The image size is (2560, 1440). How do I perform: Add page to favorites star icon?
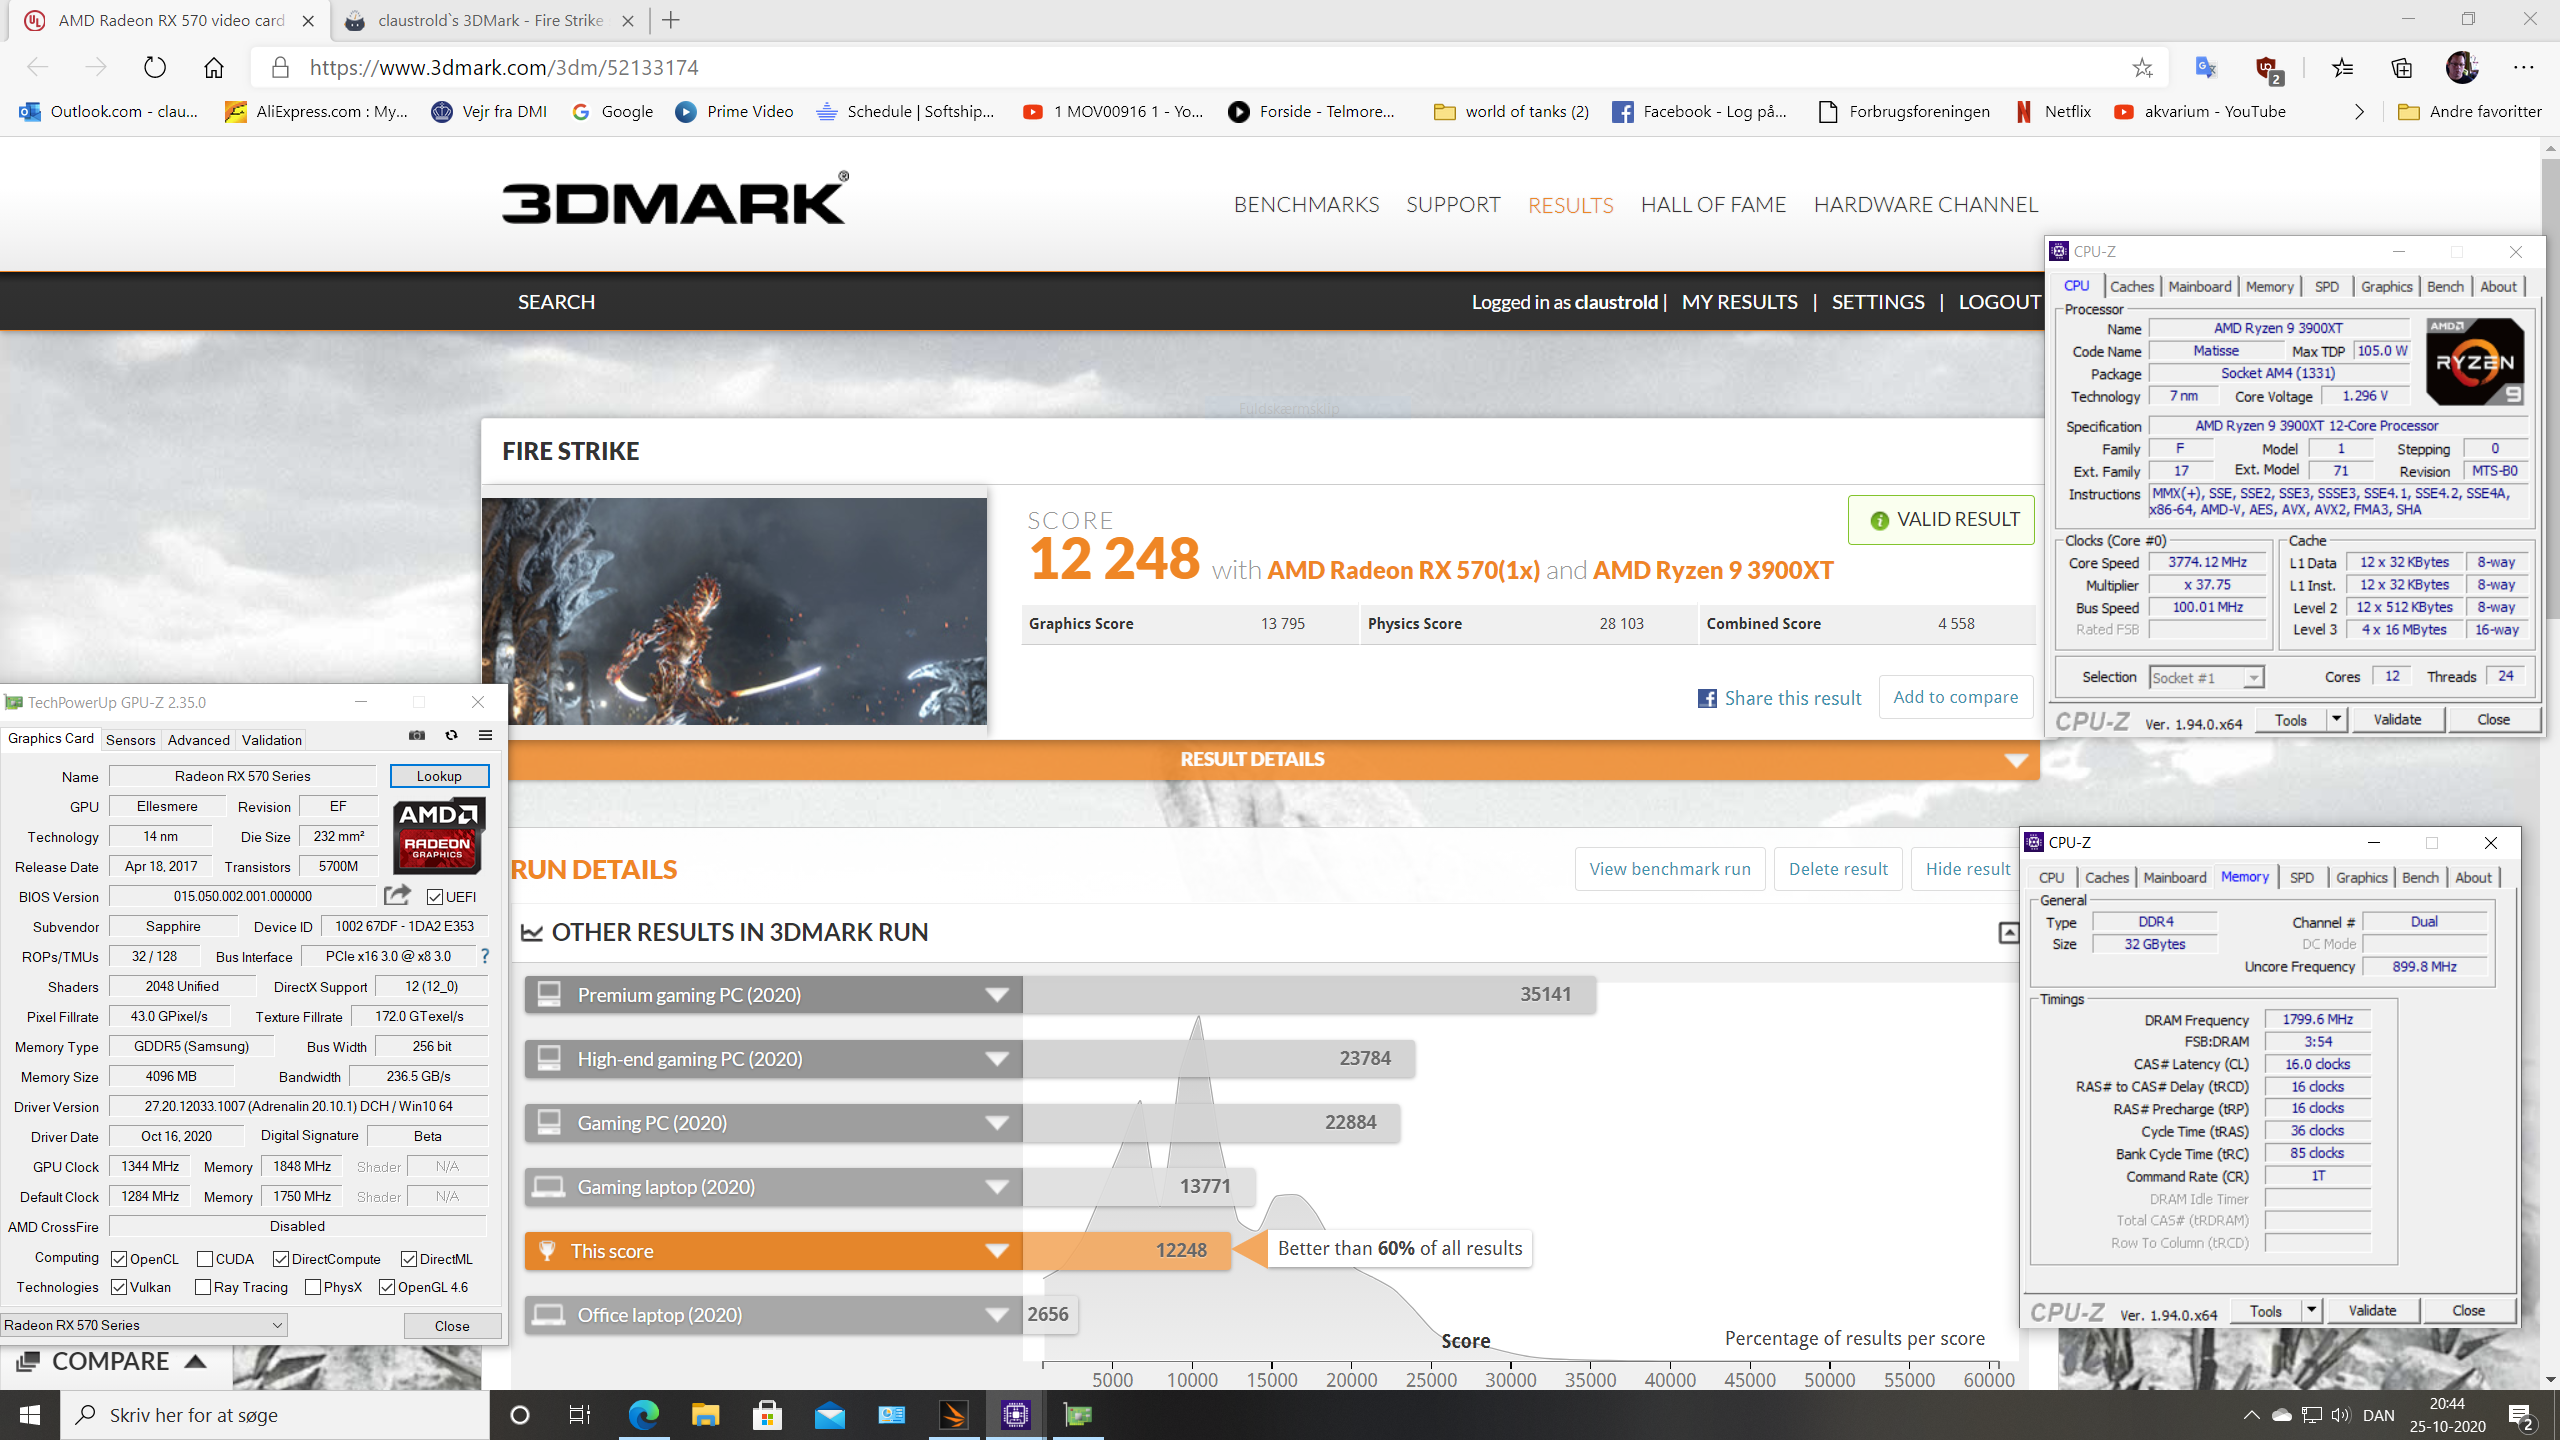[x=2142, y=67]
